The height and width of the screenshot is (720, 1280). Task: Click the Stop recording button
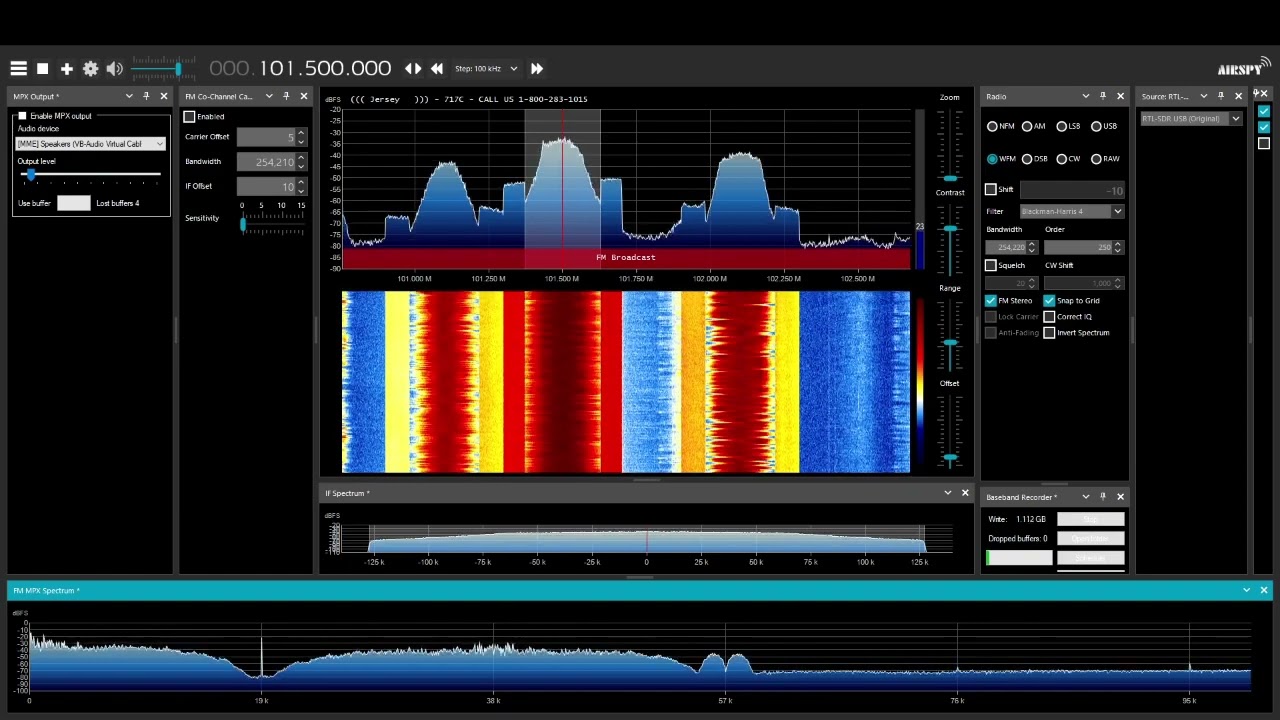1091,520
